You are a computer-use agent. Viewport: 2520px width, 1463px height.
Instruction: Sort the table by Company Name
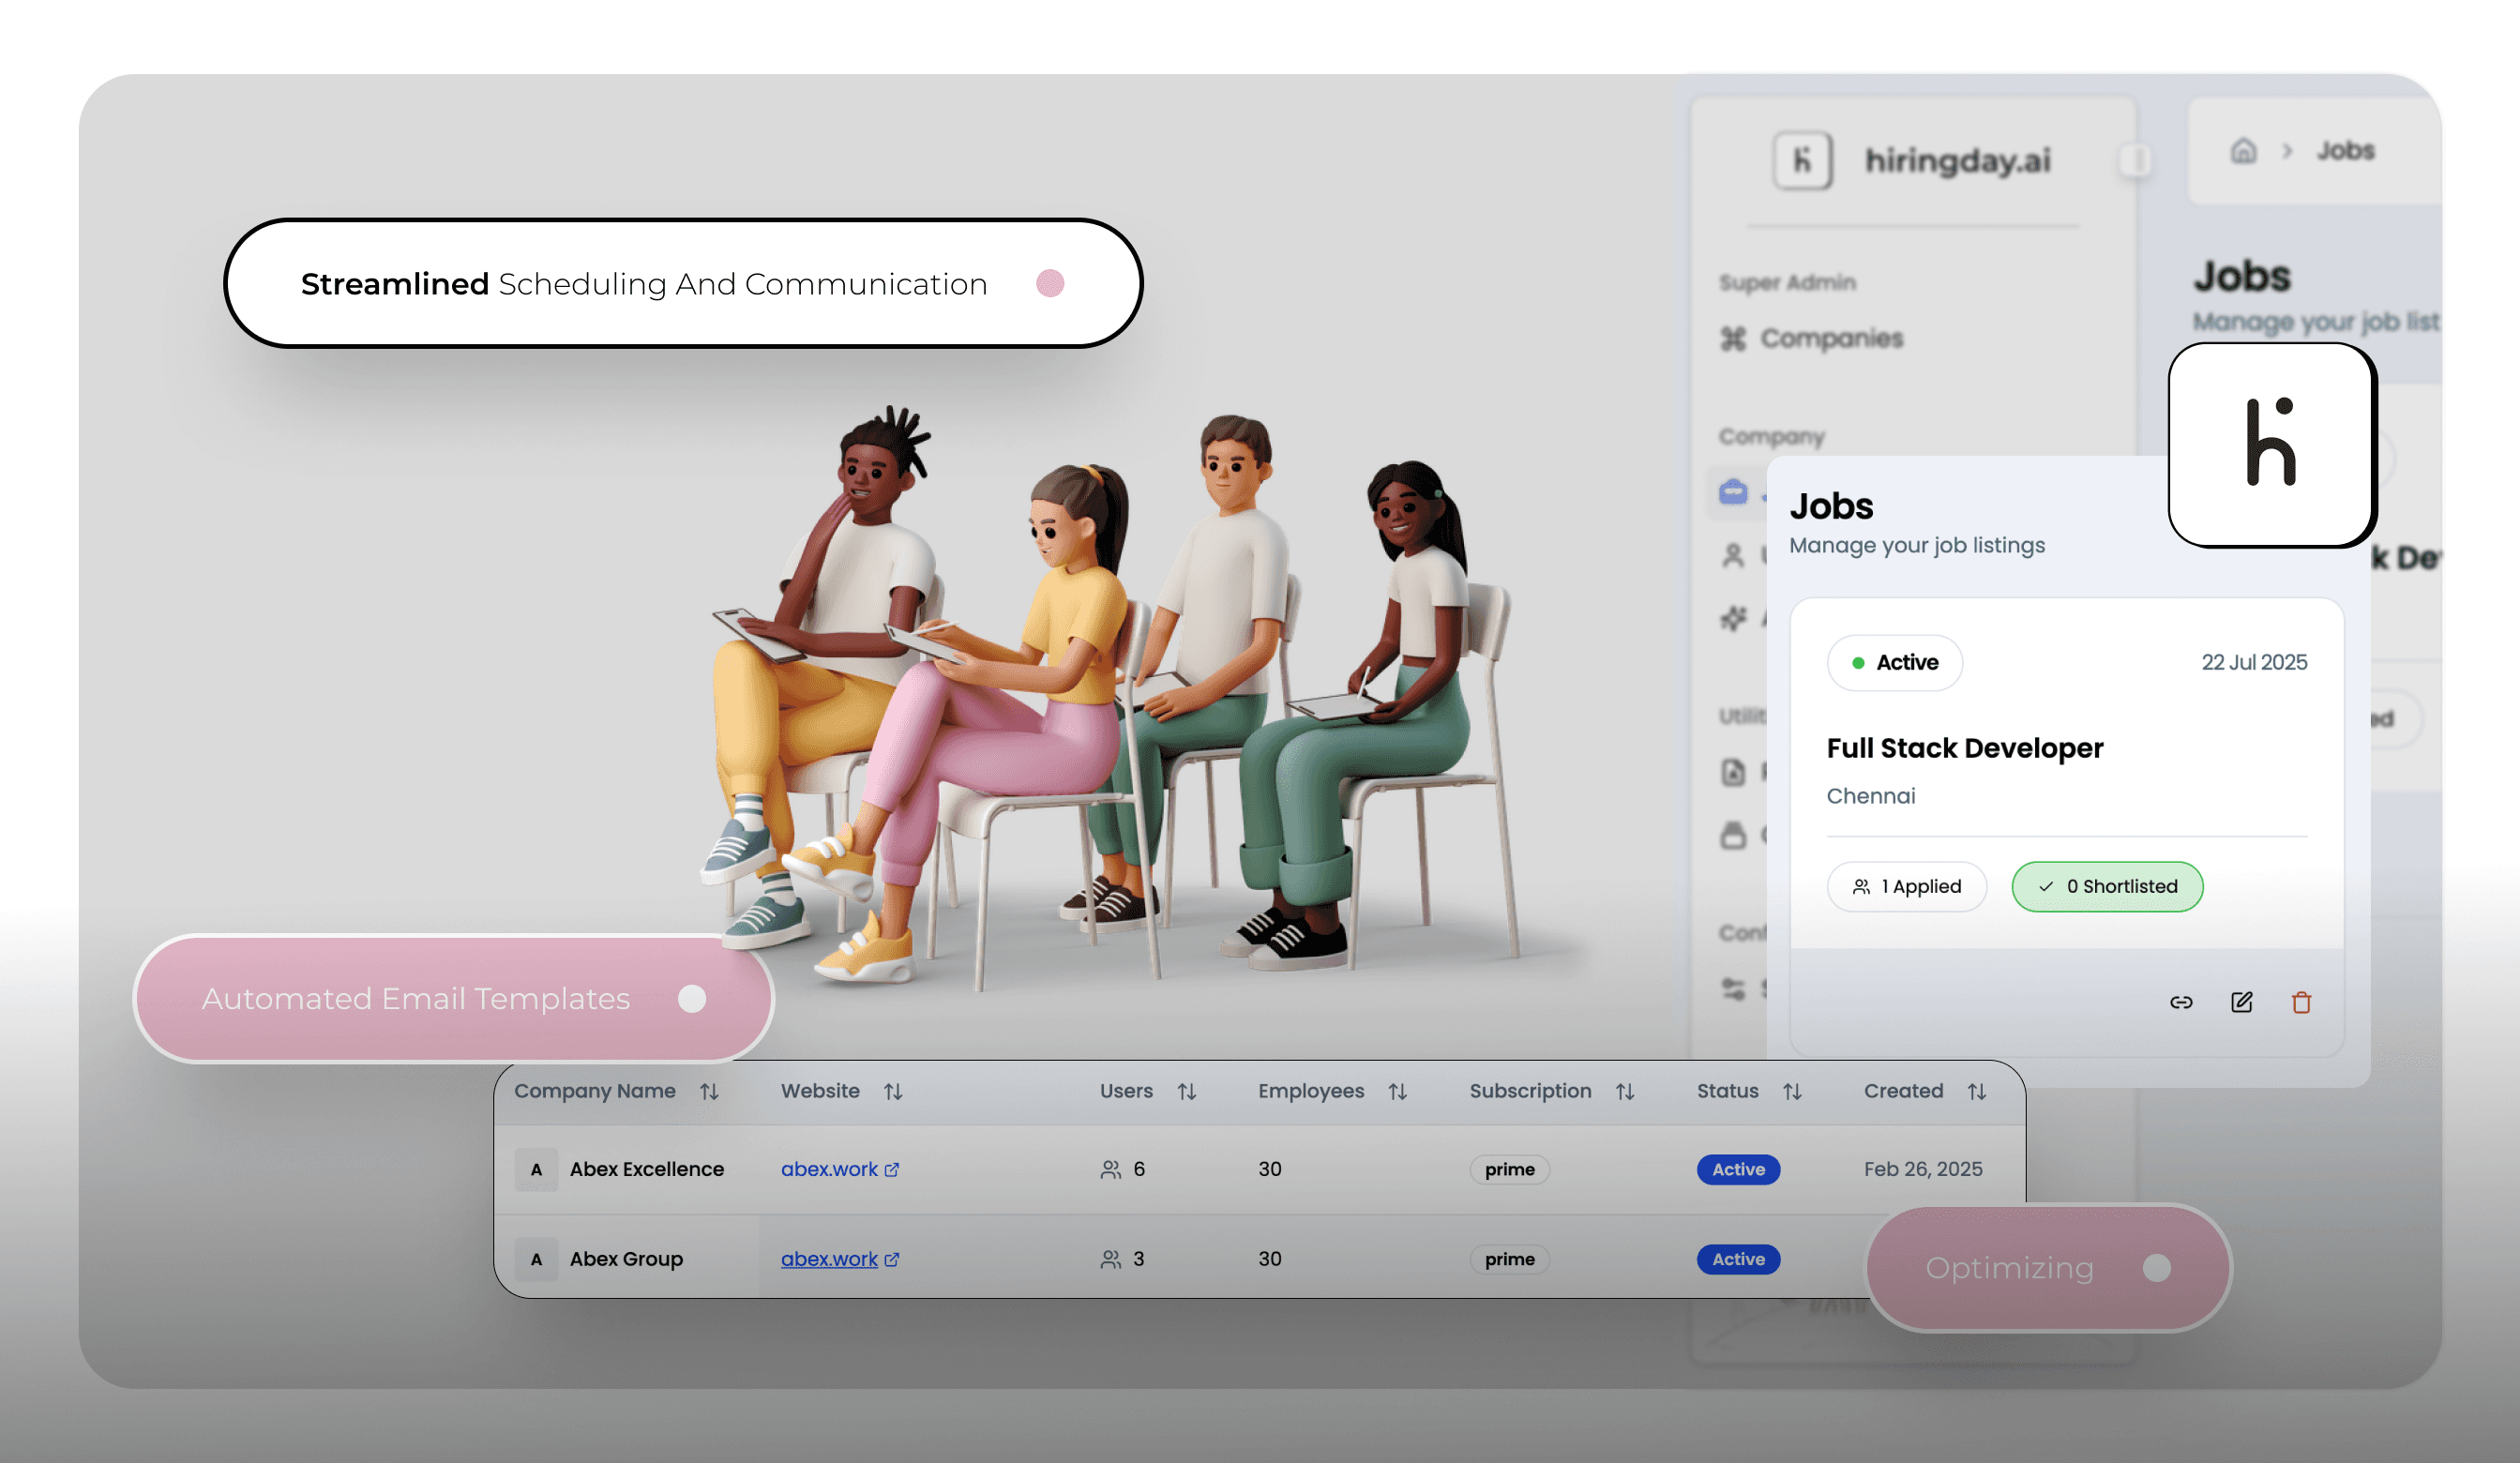(x=709, y=1091)
